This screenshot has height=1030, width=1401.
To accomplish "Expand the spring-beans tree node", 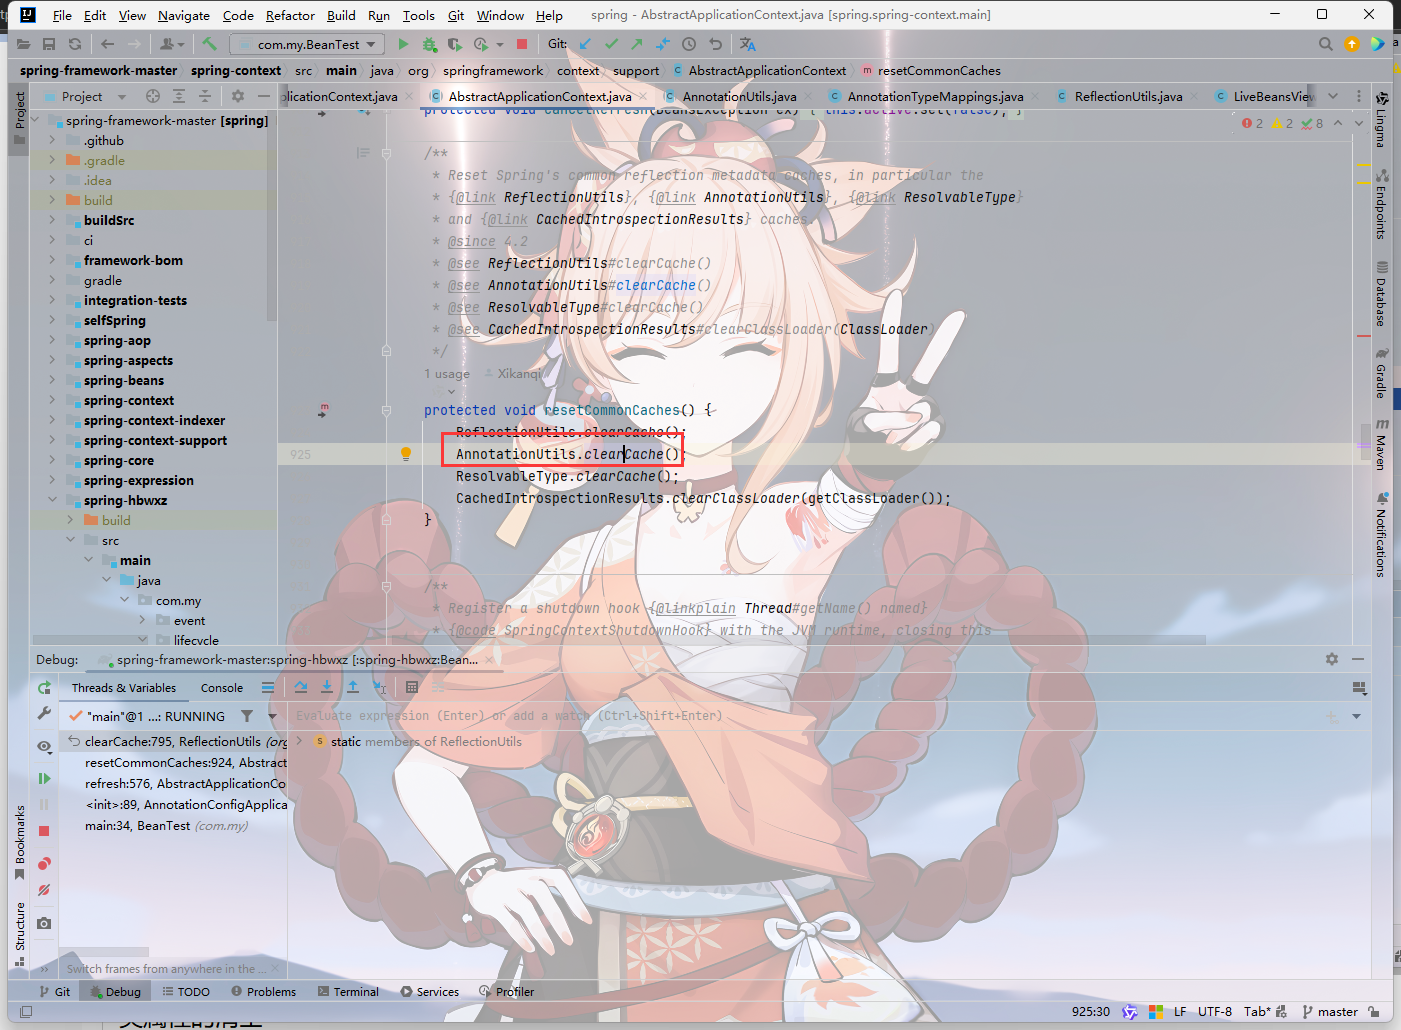I will pyautogui.click(x=52, y=380).
